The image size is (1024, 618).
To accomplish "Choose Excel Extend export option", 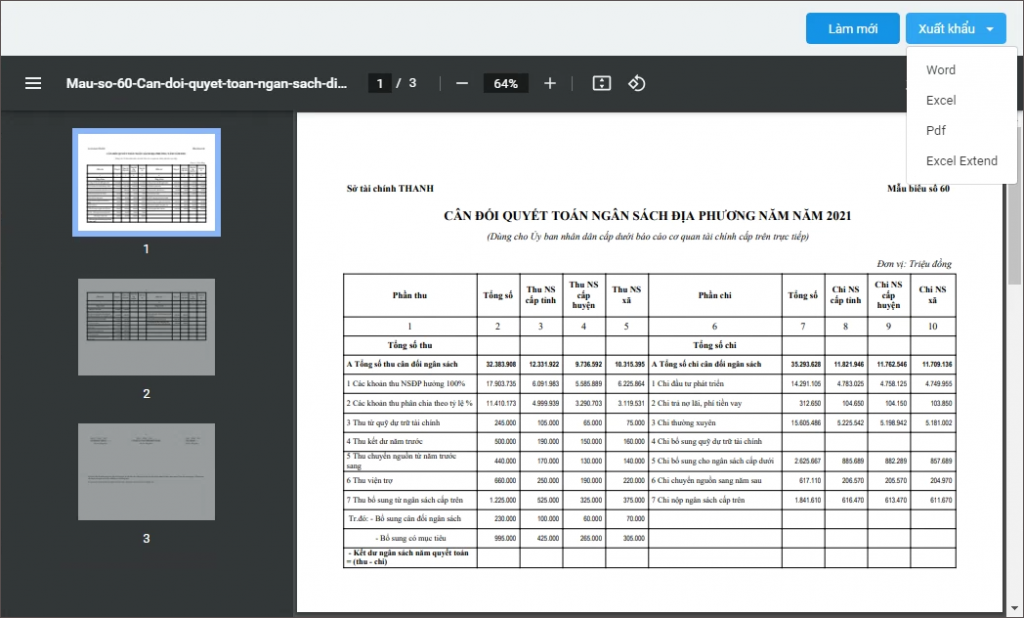I will tap(962, 160).
